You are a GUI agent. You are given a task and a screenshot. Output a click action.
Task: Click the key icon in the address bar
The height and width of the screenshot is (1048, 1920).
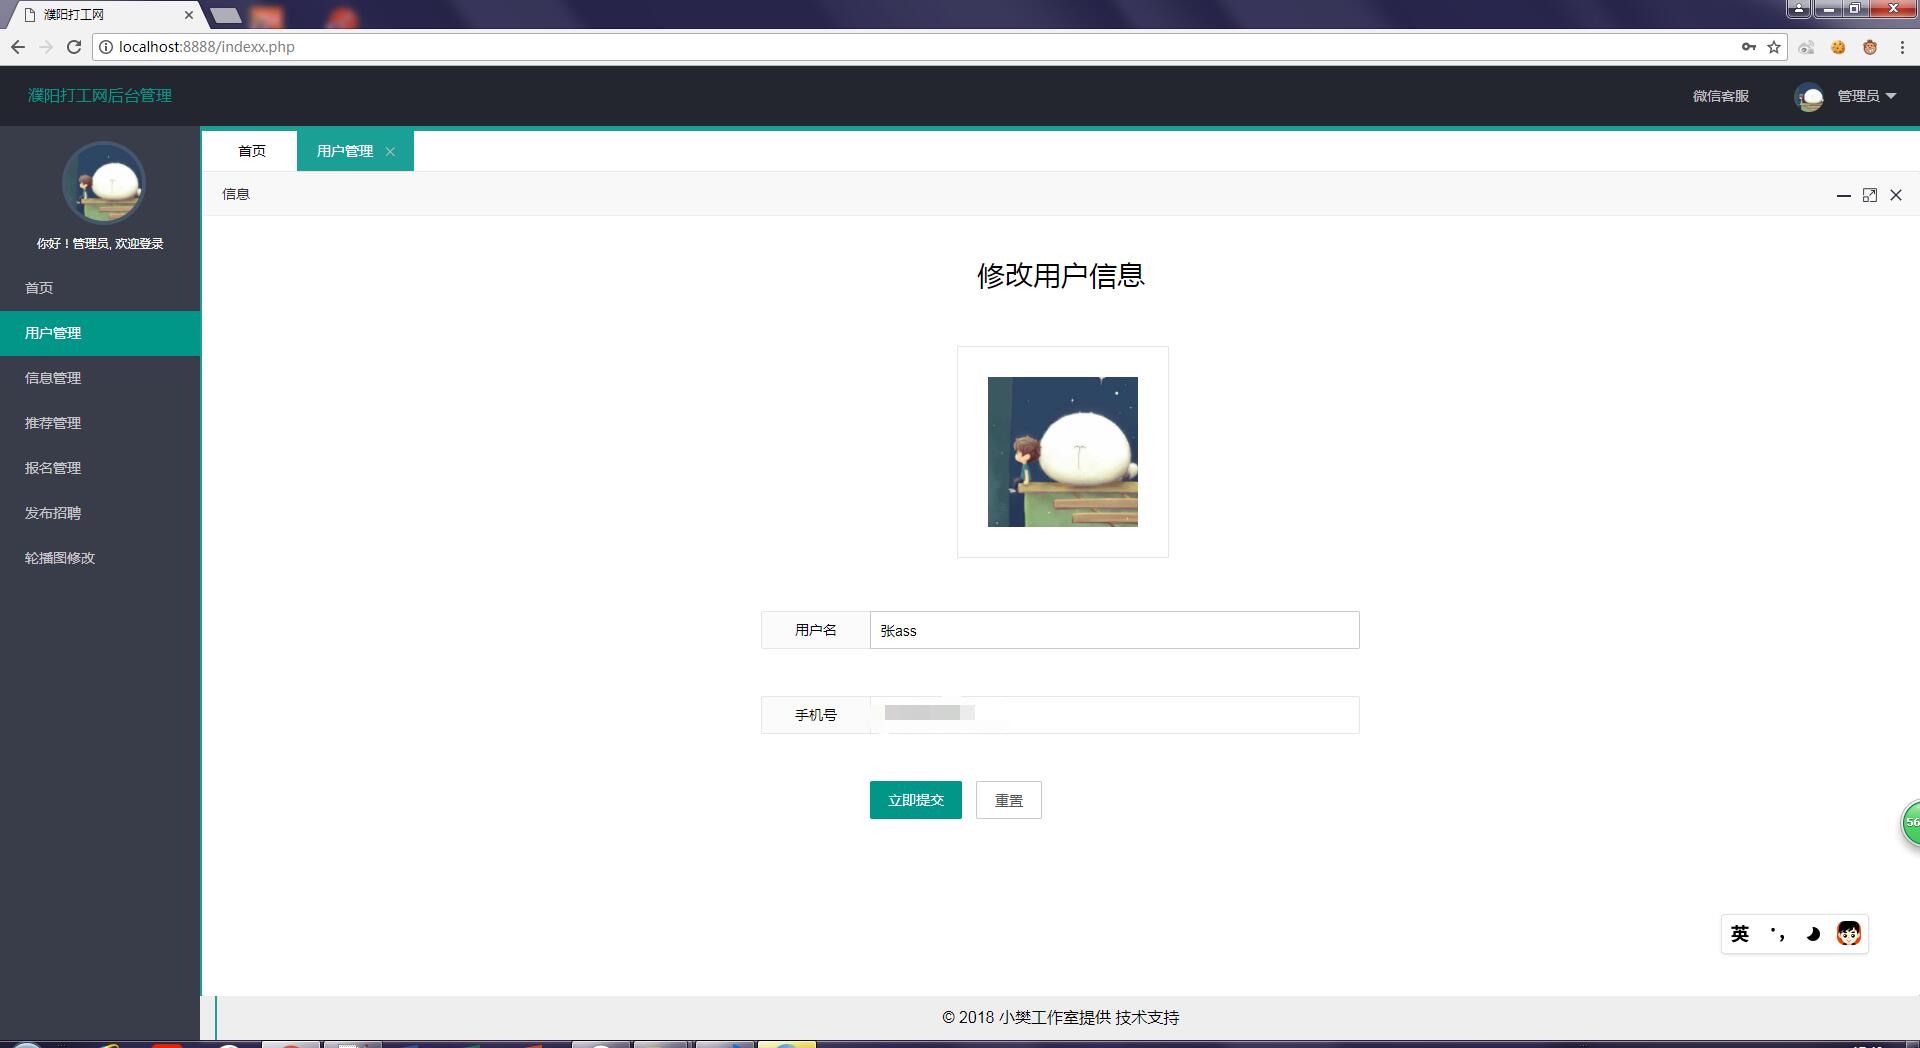[x=1747, y=46]
